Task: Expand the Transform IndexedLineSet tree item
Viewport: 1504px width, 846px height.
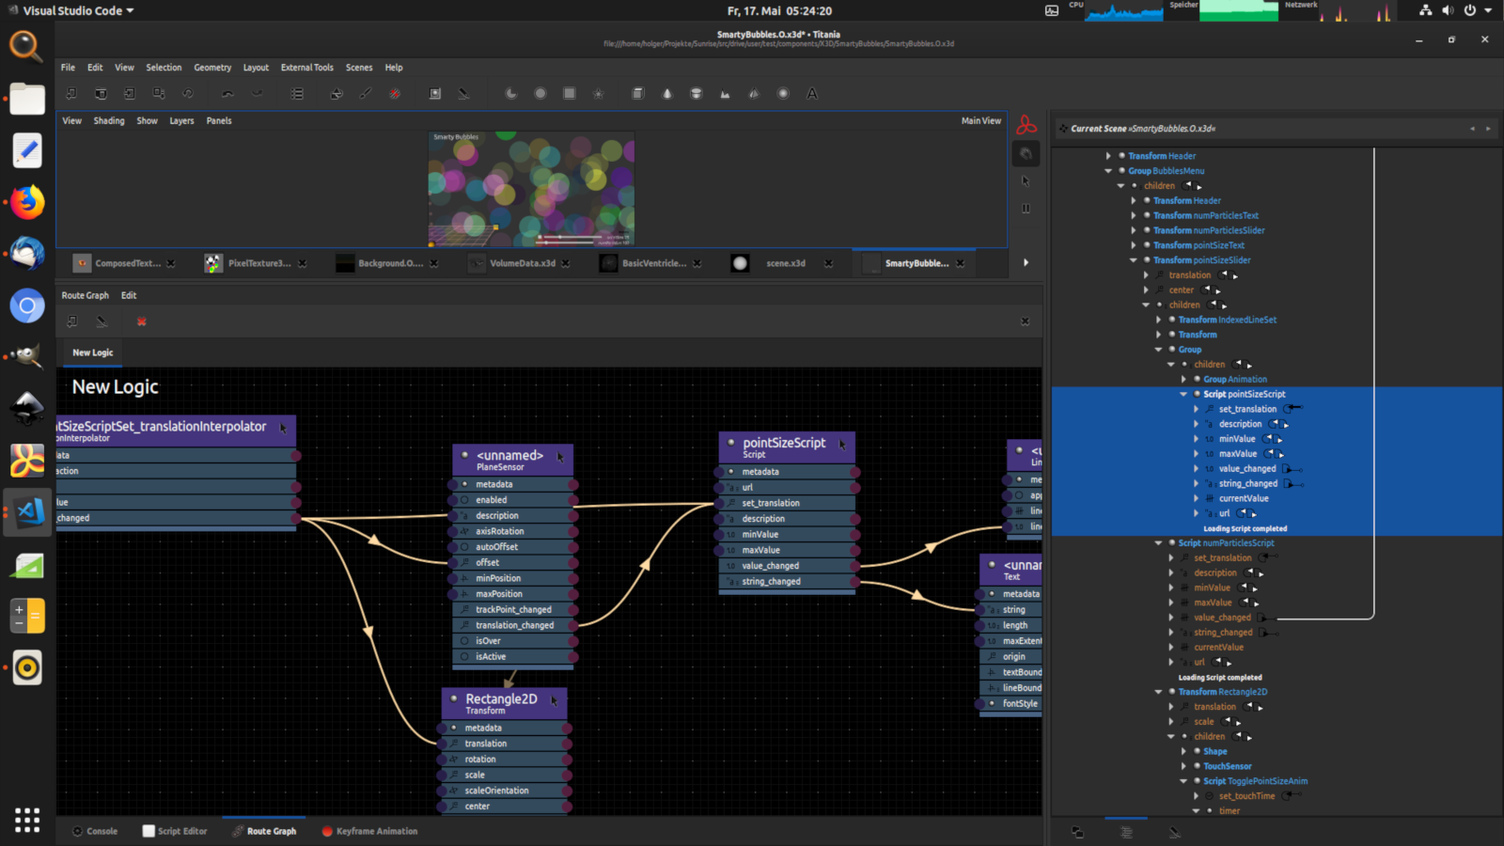Action: point(1157,319)
